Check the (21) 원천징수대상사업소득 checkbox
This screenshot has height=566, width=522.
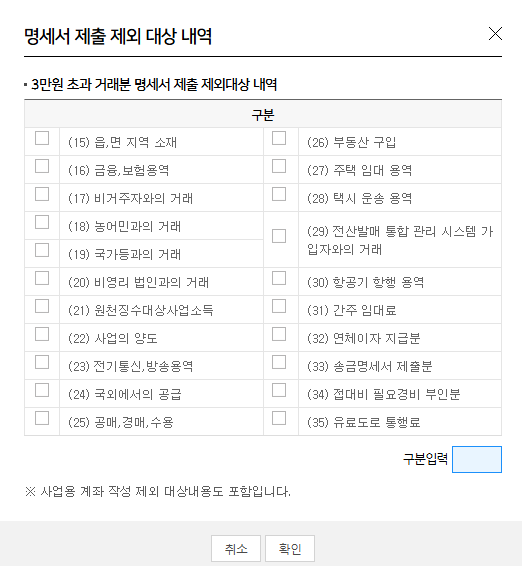42,306
